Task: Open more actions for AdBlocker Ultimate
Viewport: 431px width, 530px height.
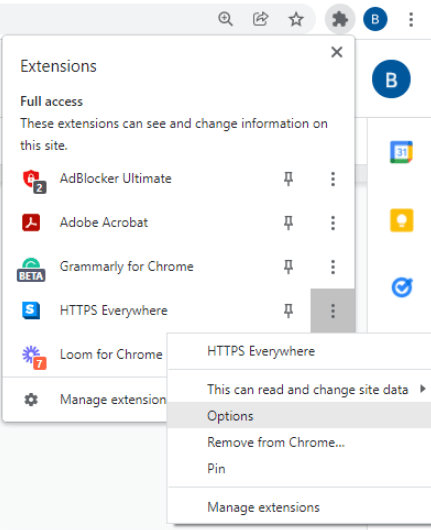Action: coord(333,179)
